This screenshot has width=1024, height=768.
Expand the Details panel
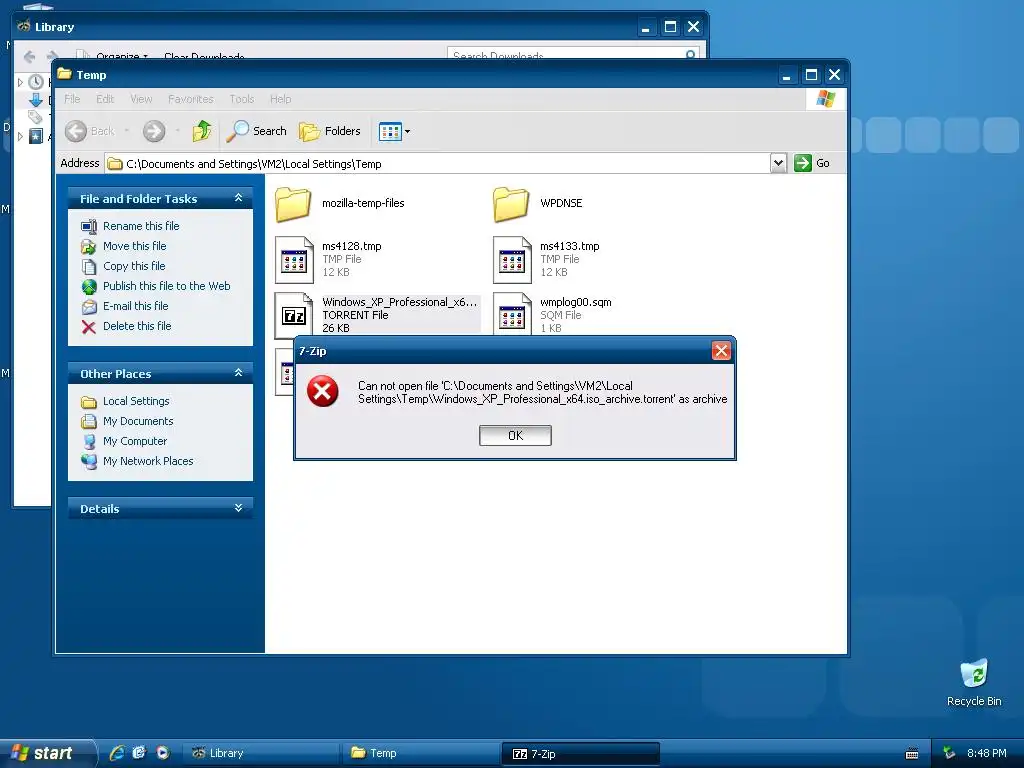(238, 508)
